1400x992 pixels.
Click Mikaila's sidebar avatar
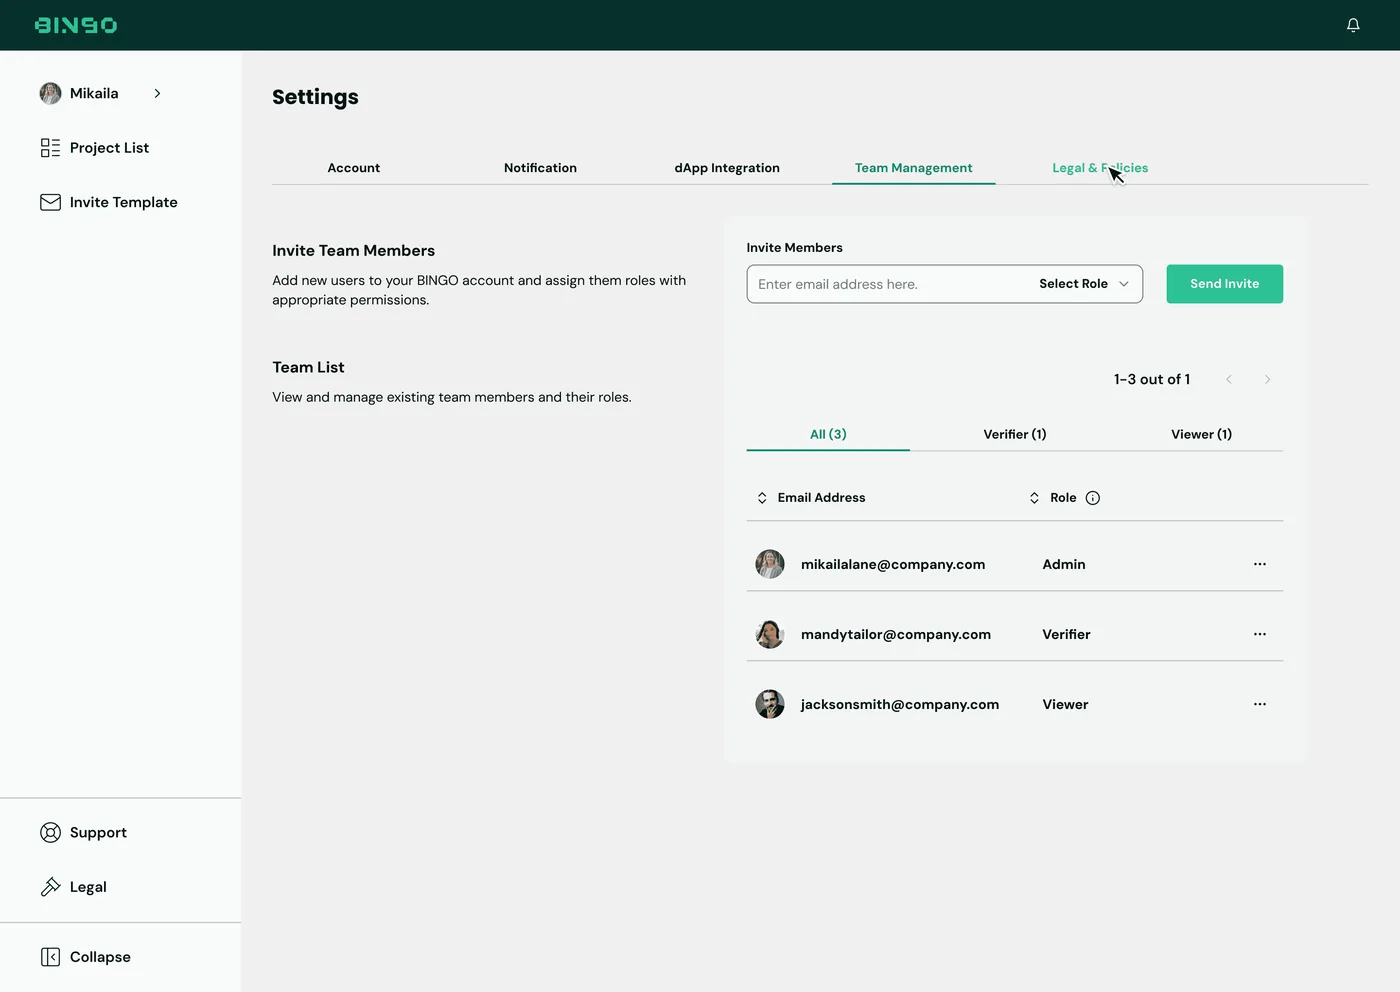50,93
